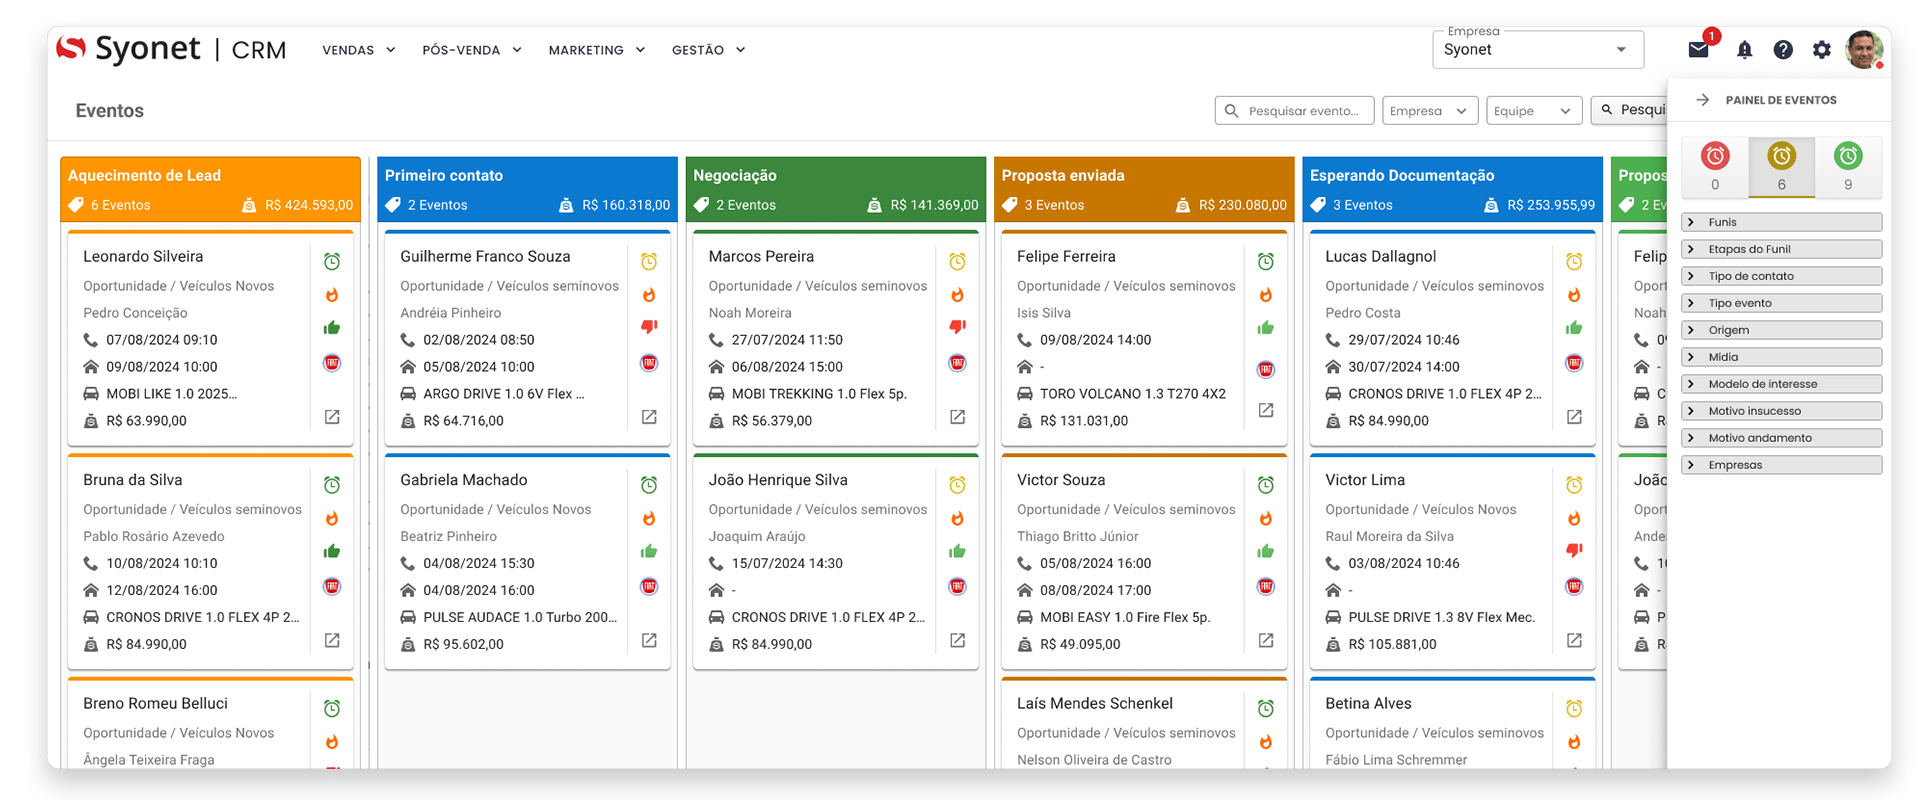The width and height of the screenshot is (1920, 800).
Task: Open the help question mark icon
Action: point(1783,50)
